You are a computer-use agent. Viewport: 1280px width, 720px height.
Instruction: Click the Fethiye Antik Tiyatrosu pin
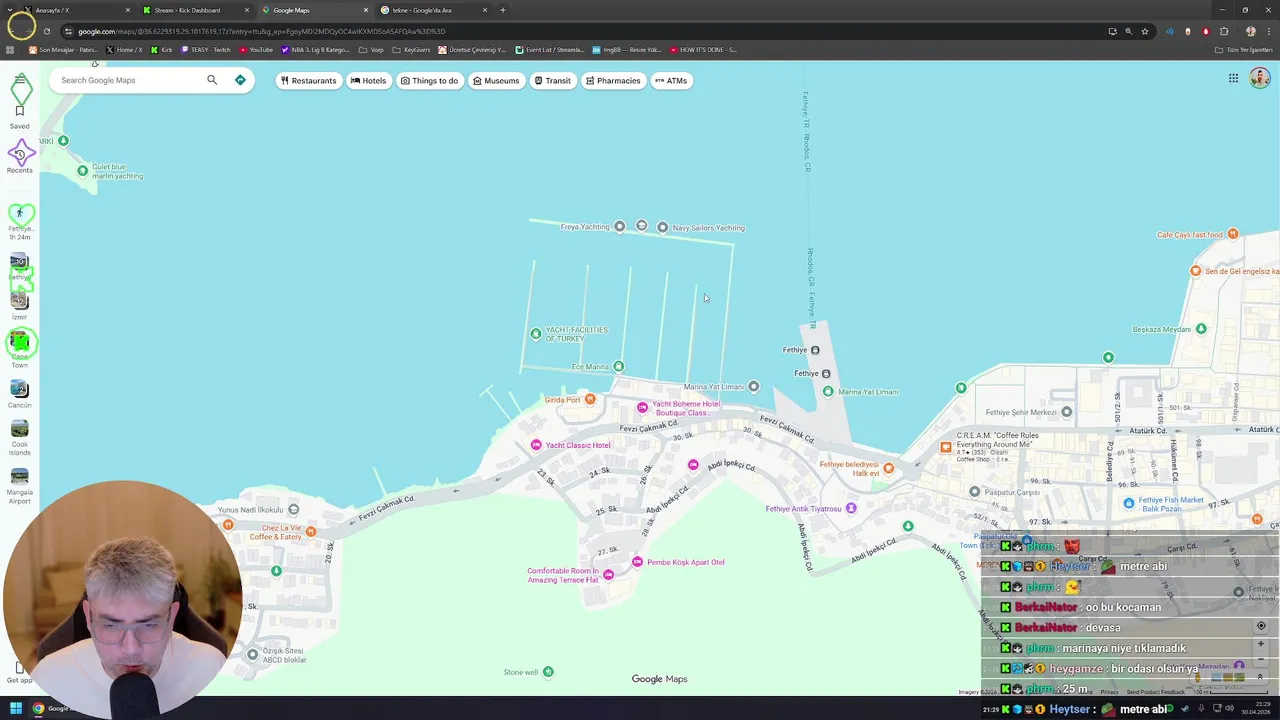pyautogui.click(x=851, y=509)
